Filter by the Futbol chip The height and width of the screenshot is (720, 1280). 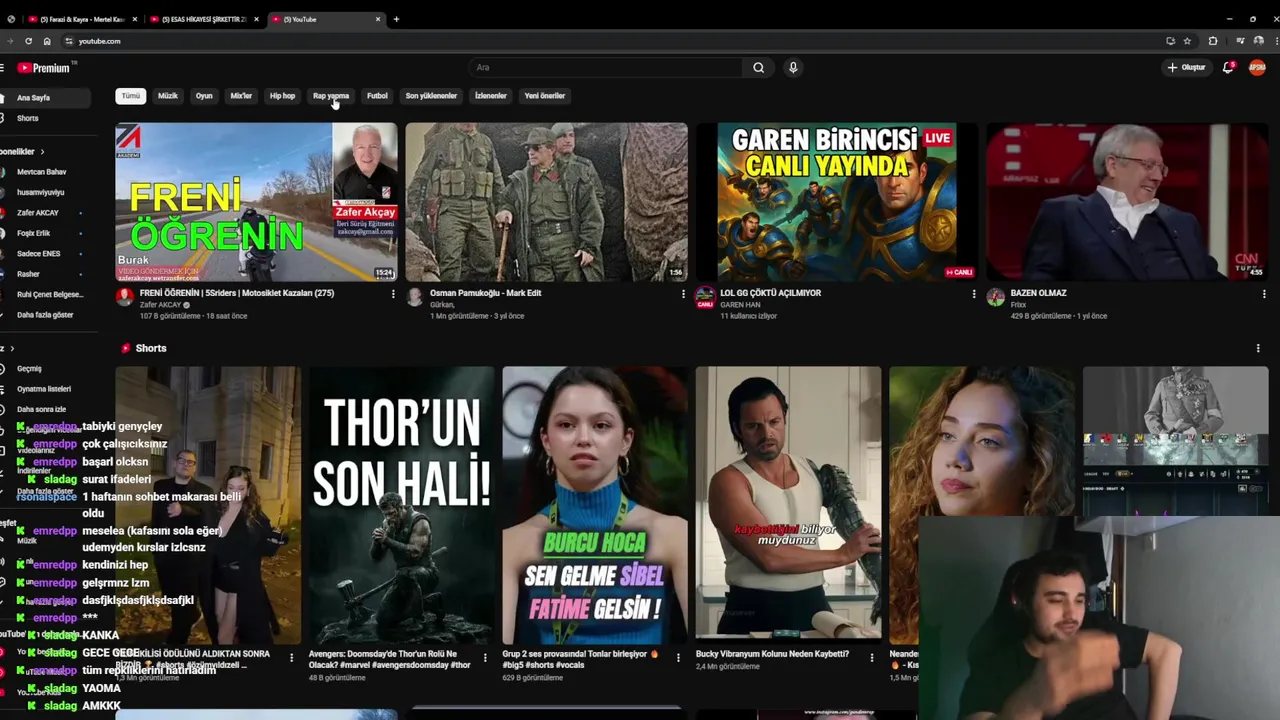point(377,96)
